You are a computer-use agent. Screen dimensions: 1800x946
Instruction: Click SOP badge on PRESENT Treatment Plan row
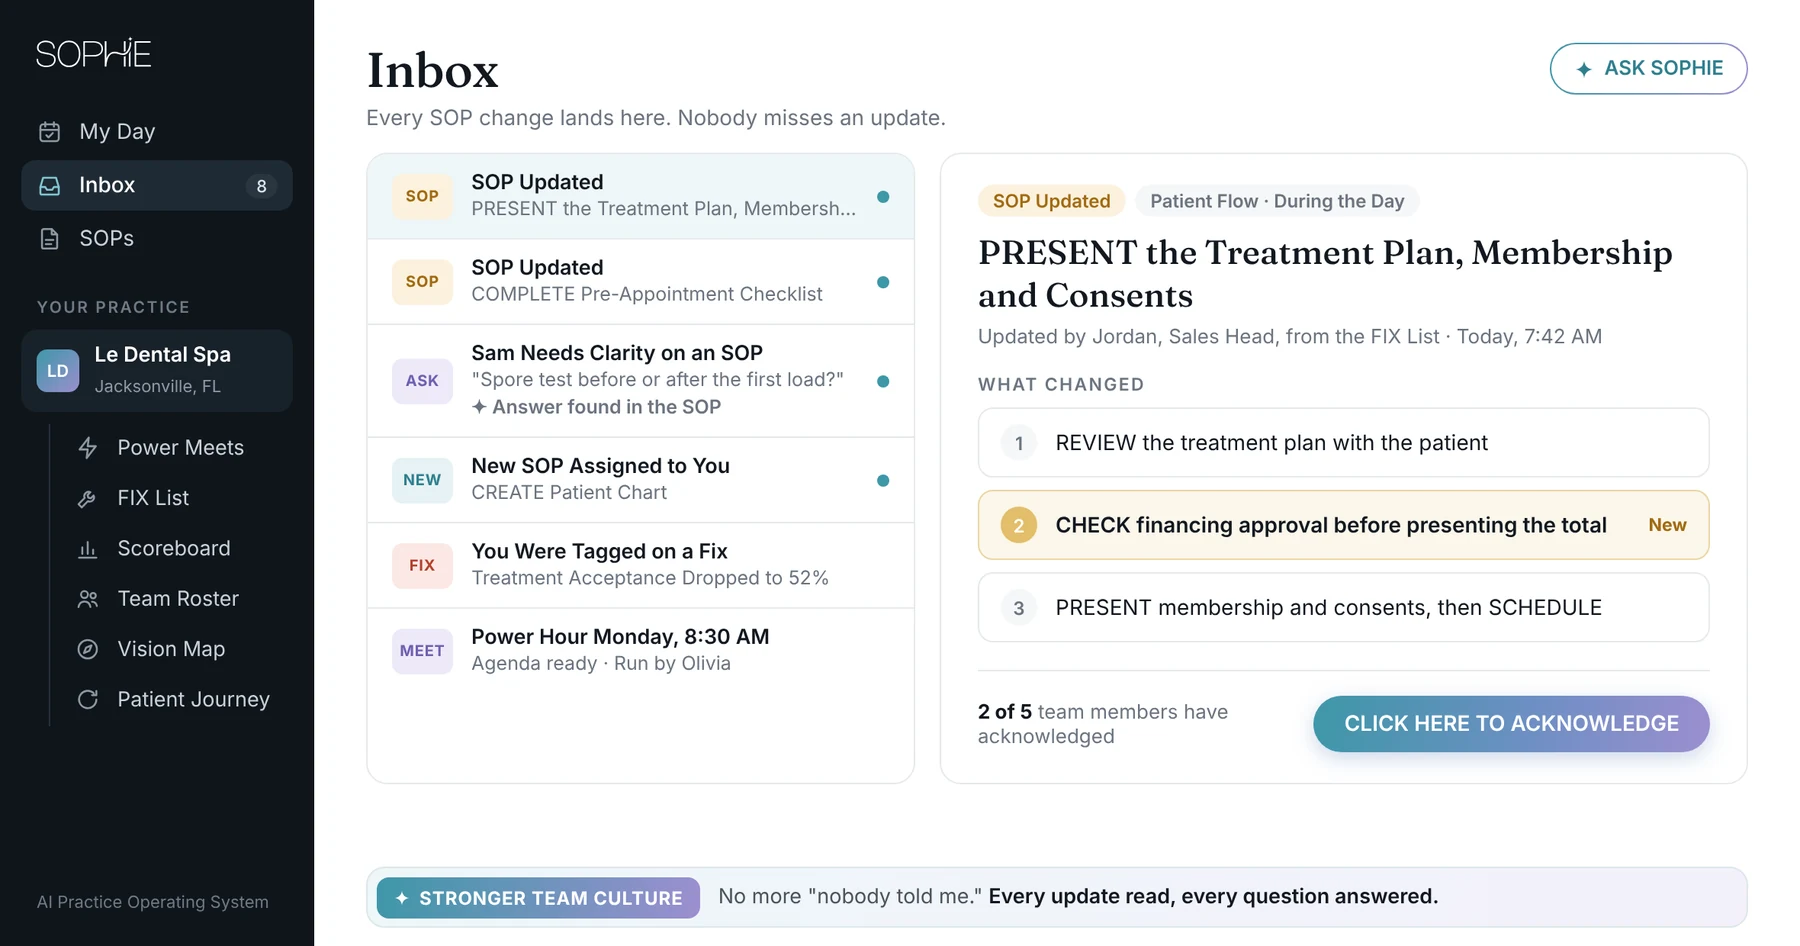422,196
